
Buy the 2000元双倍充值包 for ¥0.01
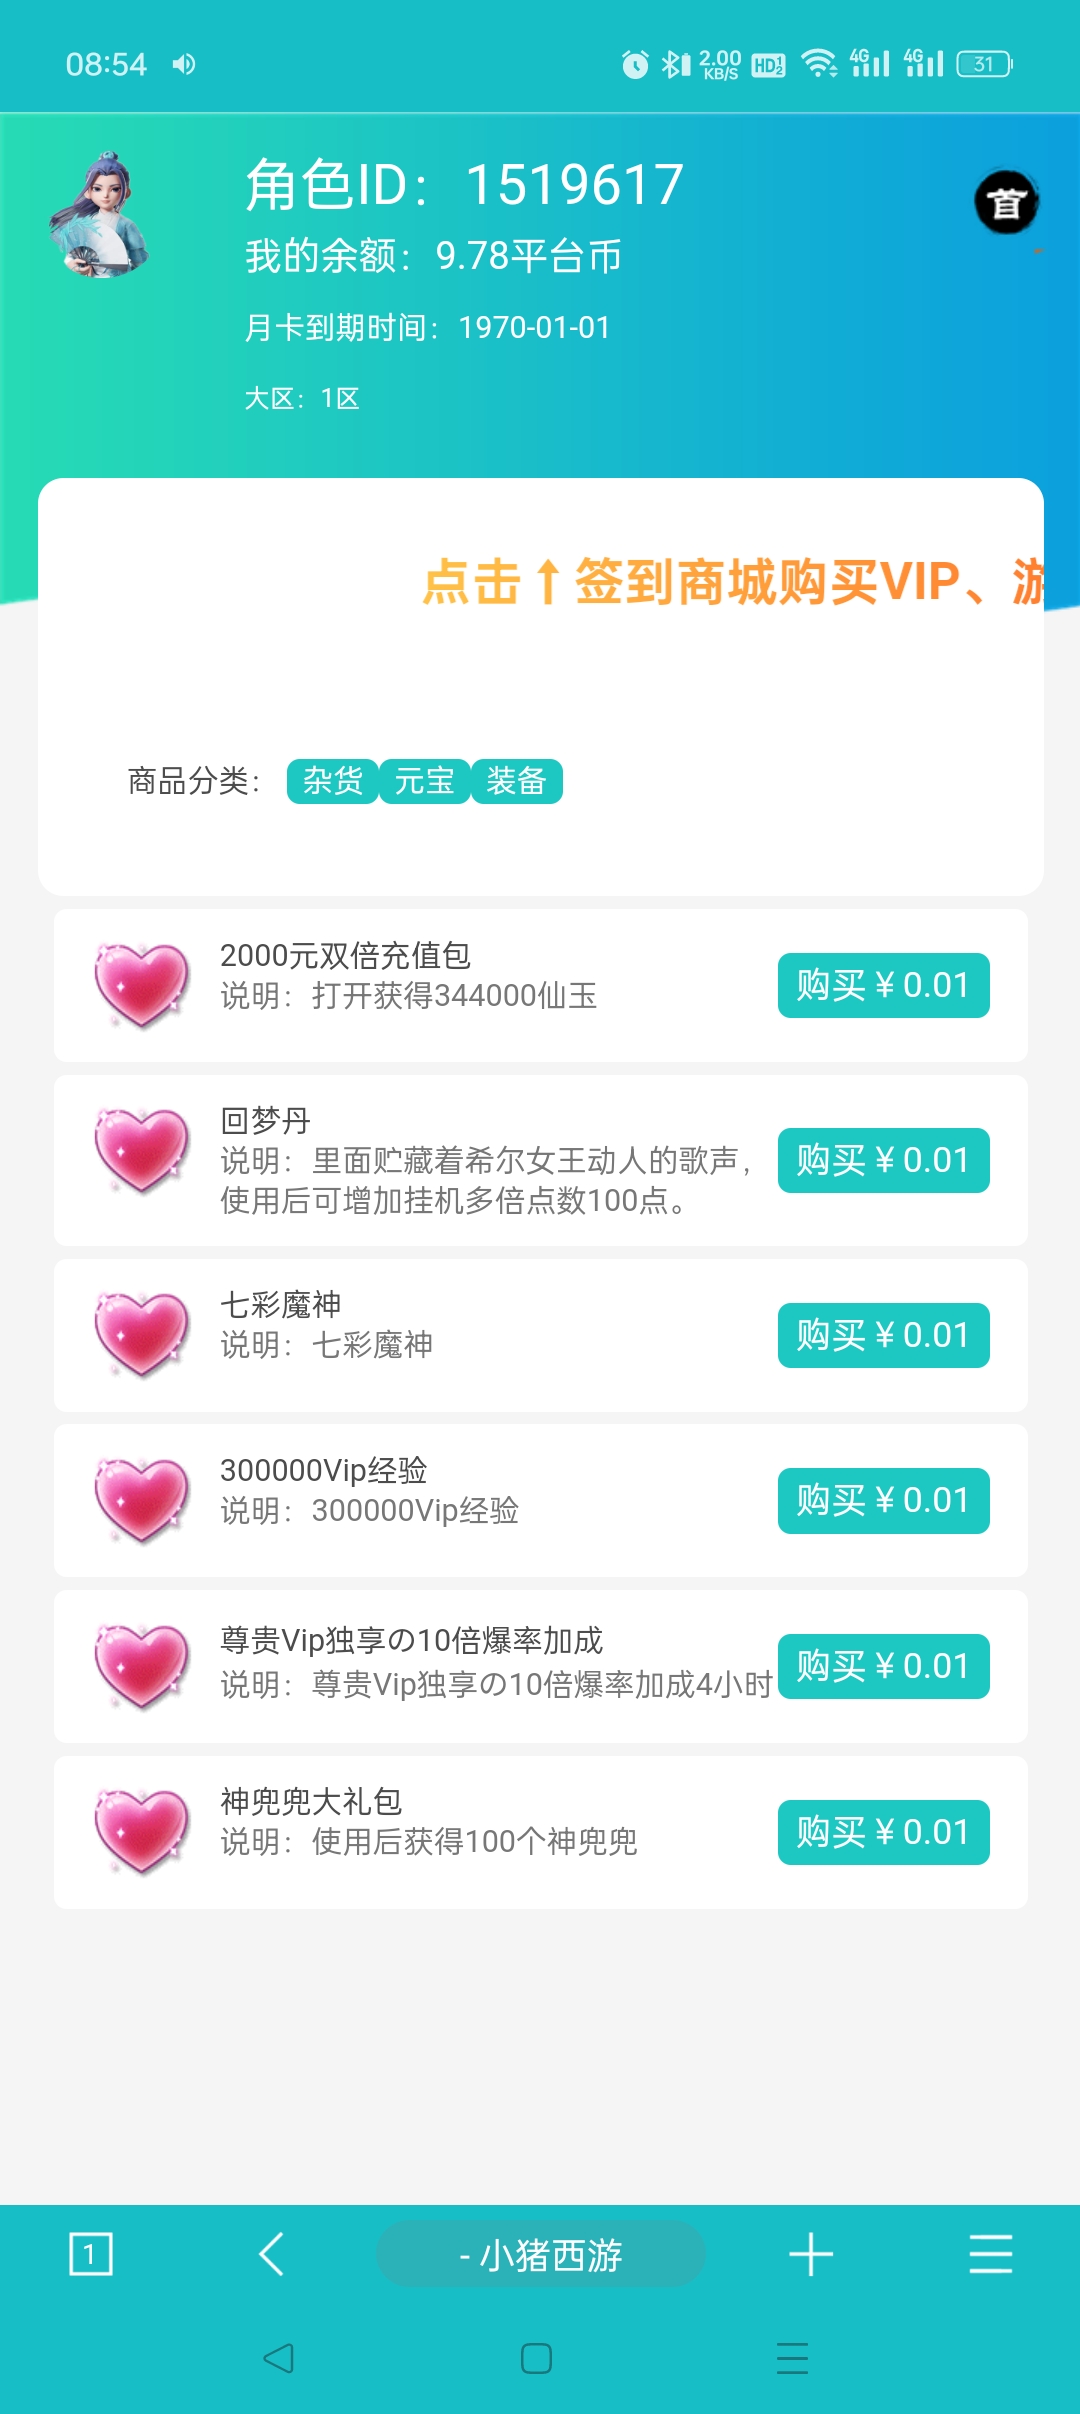pos(883,985)
